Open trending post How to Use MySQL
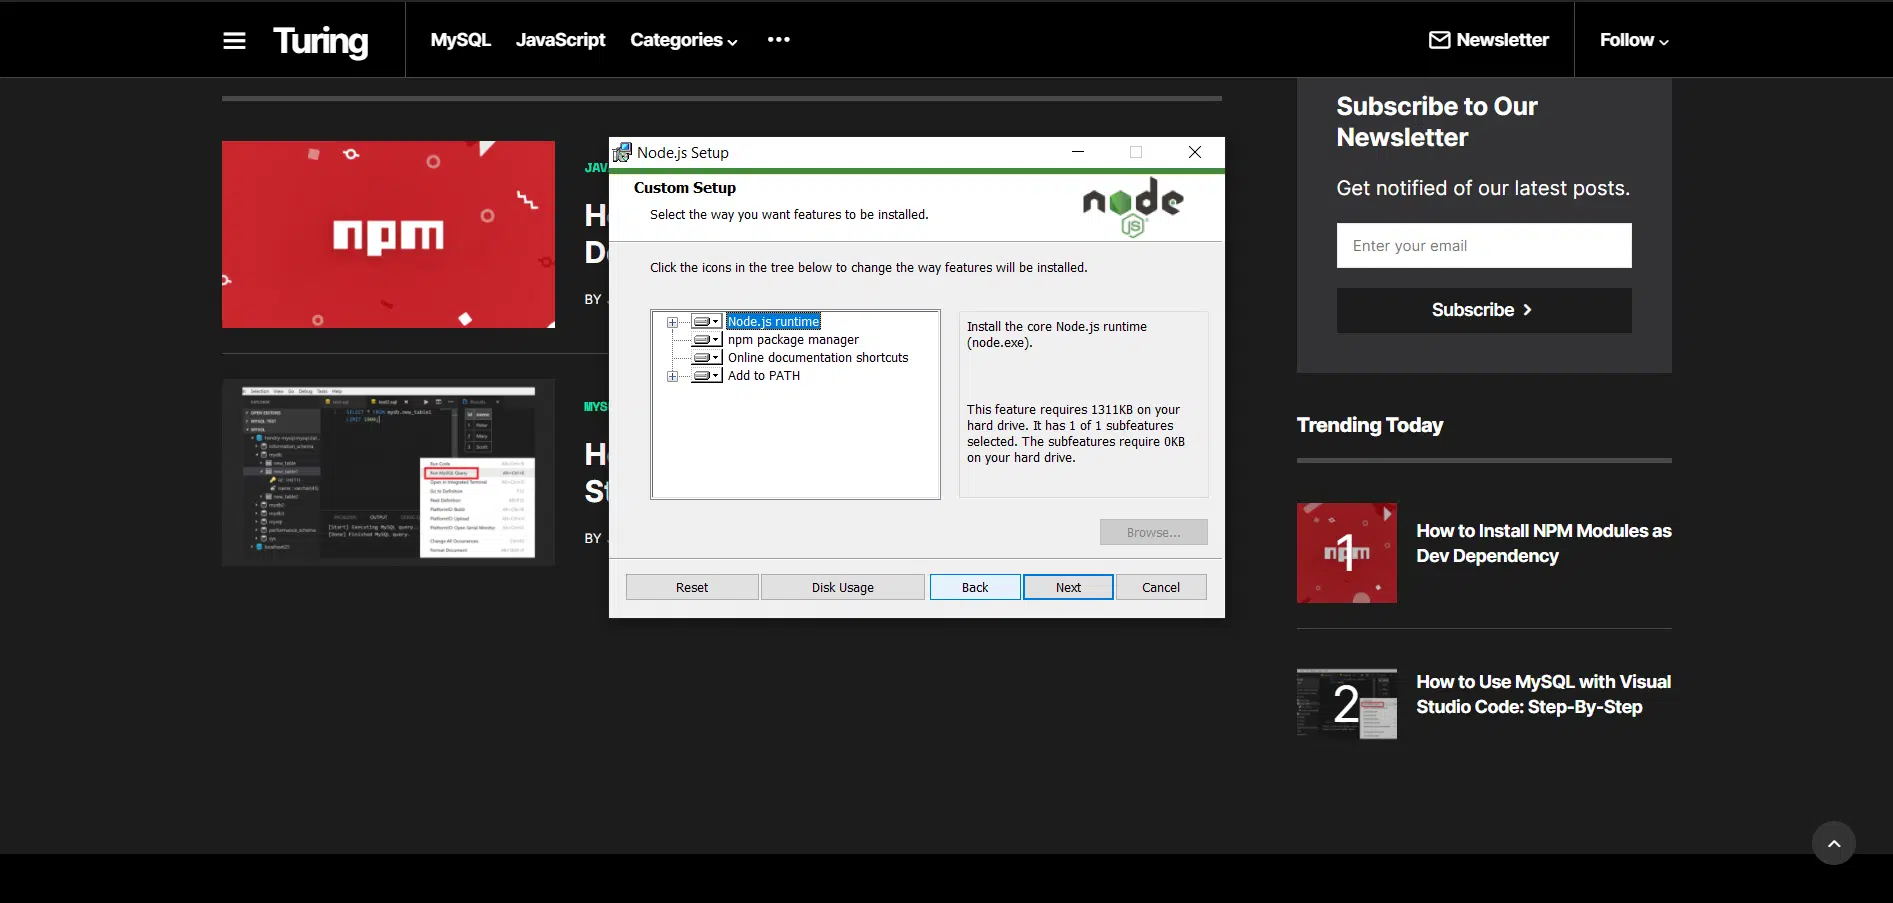 point(1543,694)
